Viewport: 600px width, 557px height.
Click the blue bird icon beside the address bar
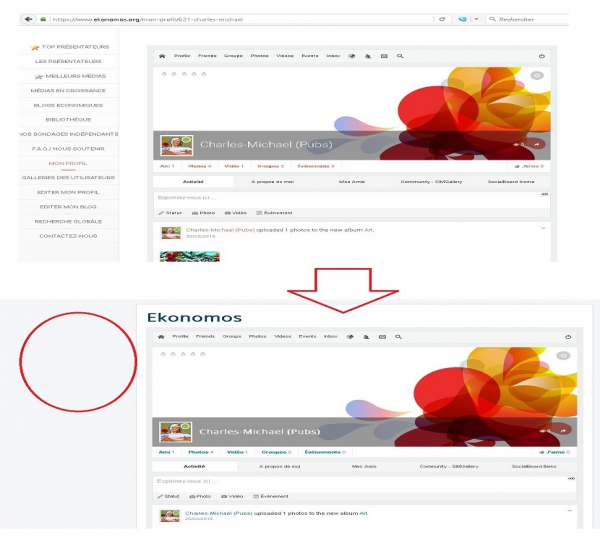pyautogui.click(x=462, y=19)
